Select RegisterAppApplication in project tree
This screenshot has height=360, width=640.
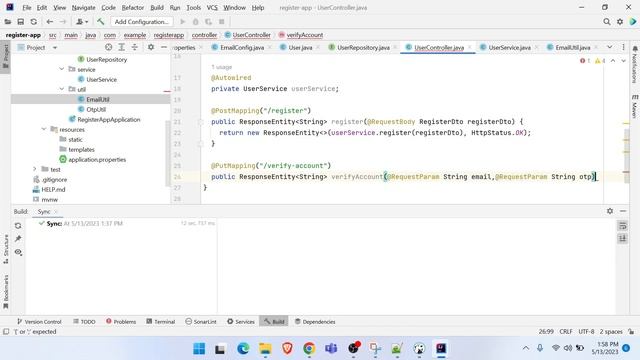coord(109,120)
